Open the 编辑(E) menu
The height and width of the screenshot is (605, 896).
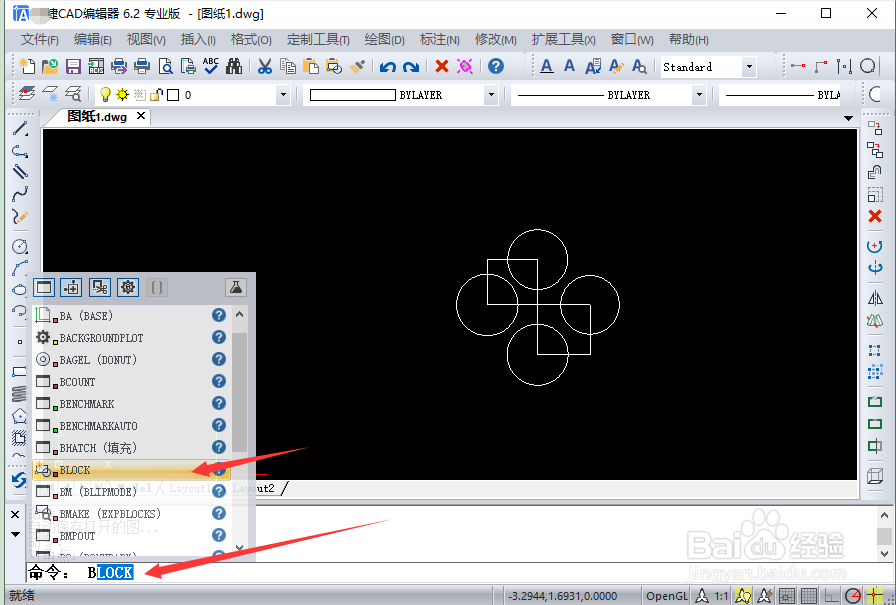tap(93, 40)
